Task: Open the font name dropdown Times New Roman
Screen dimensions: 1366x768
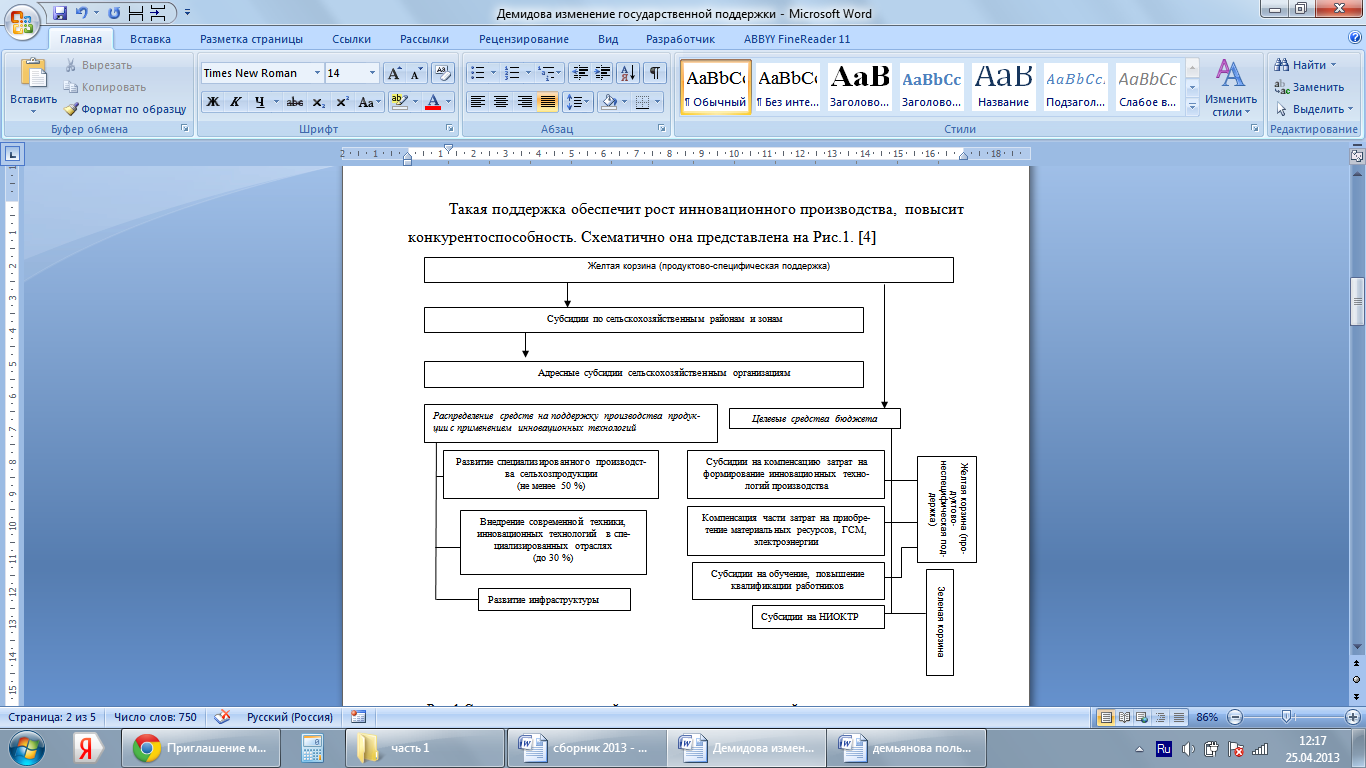Action: pyautogui.click(x=317, y=73)
